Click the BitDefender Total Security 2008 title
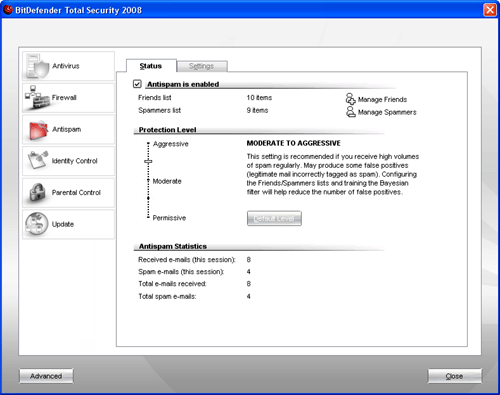Screen dimensions: 500x395 click(x=79, y=10)
